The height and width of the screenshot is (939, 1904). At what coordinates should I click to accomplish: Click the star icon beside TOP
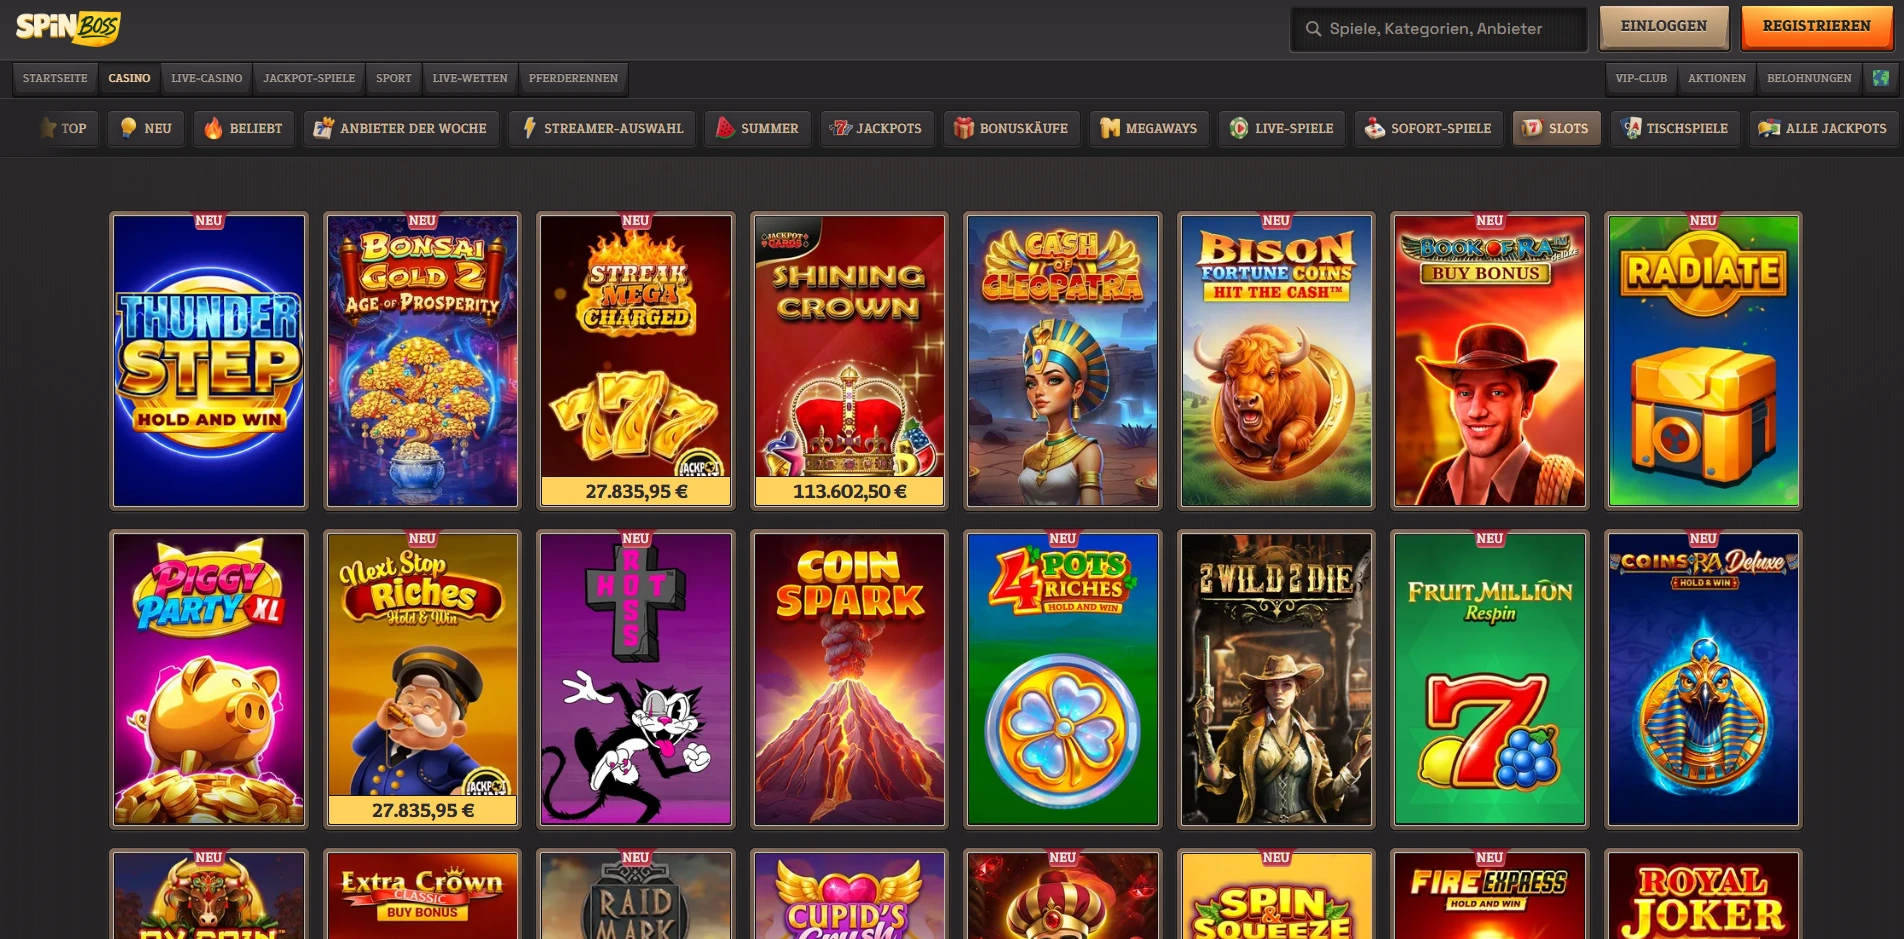pyautogui.click(x=48, y=128)
